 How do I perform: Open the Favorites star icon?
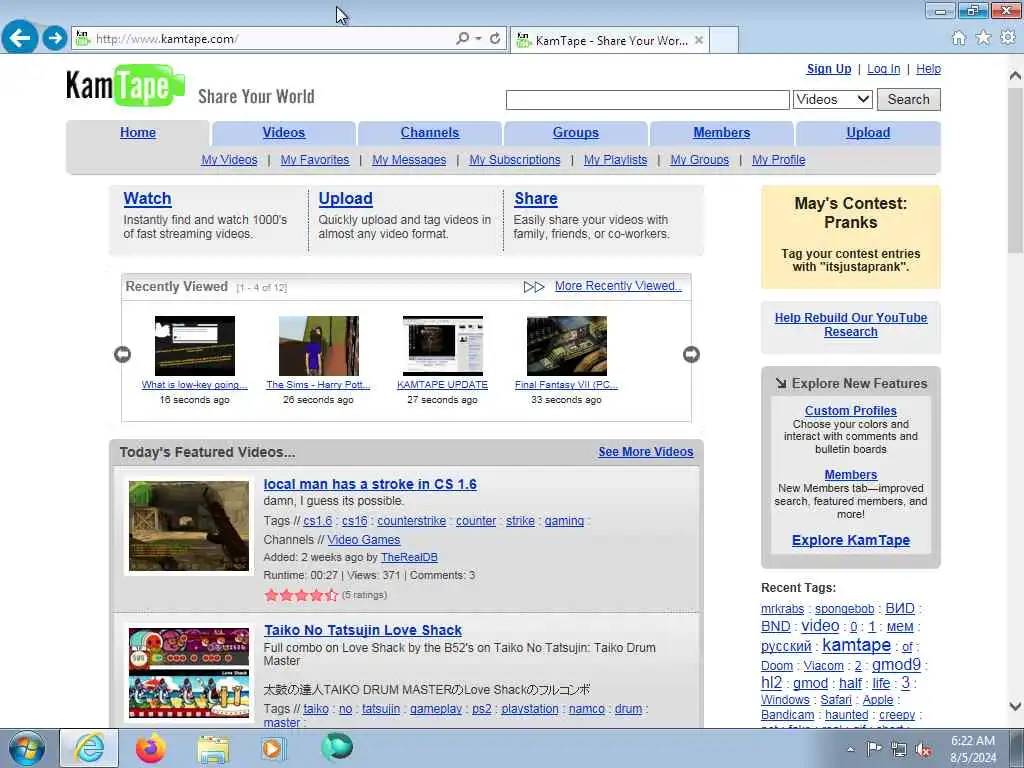coord(983,38)
